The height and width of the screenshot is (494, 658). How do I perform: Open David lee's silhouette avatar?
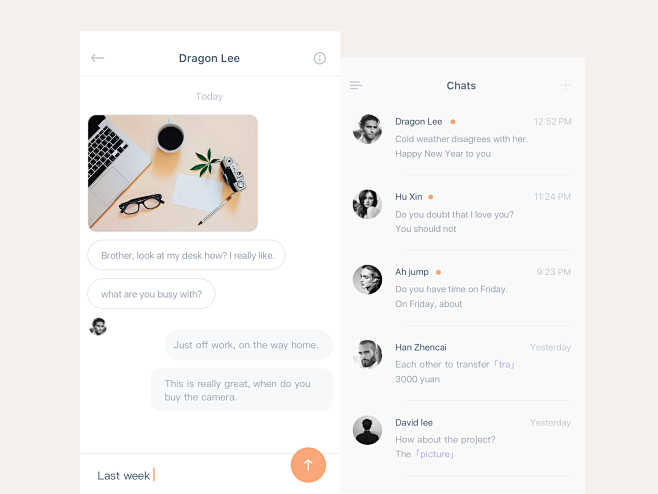pos(367,430)
